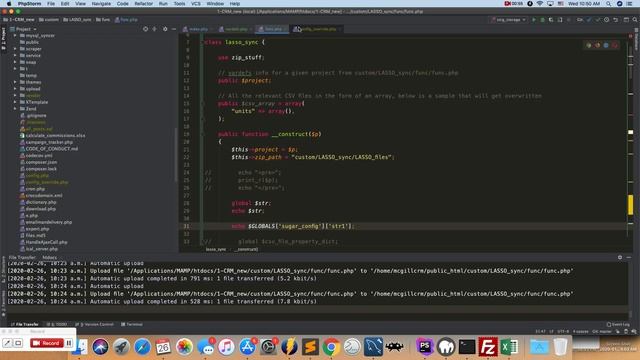This screenshot has height=360, width=640.
Task: Click the VCS revert arrow icon
Action: point(616,20)
